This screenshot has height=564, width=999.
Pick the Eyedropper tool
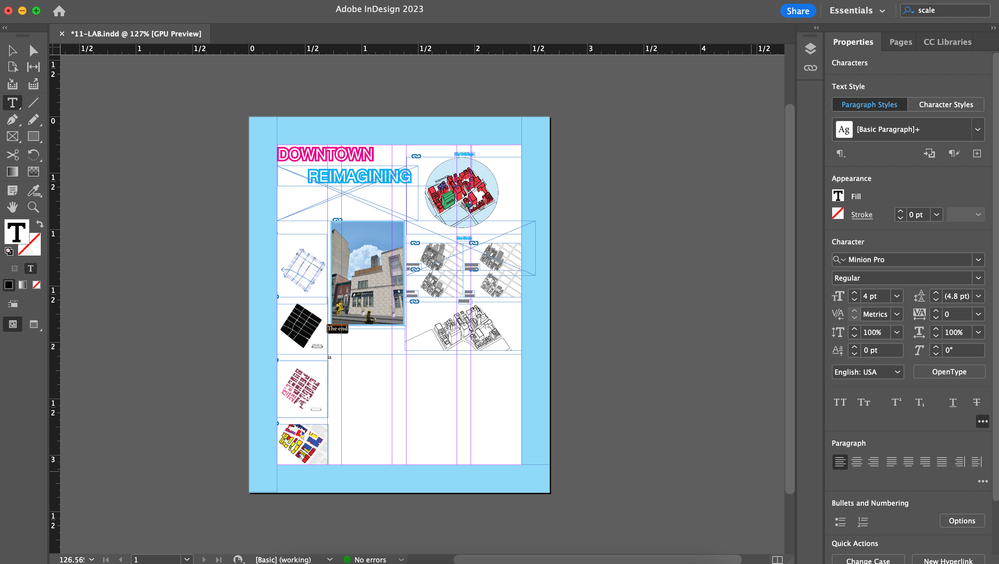point(34,190)
